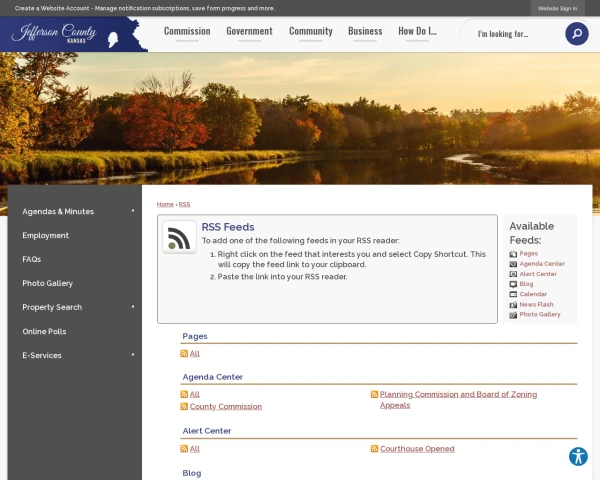Open the Commission menu

(x=187, y=31)
